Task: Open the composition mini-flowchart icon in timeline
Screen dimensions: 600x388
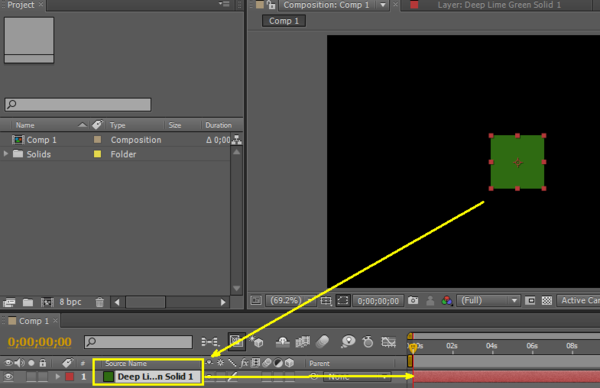Action: coord(210,342)
